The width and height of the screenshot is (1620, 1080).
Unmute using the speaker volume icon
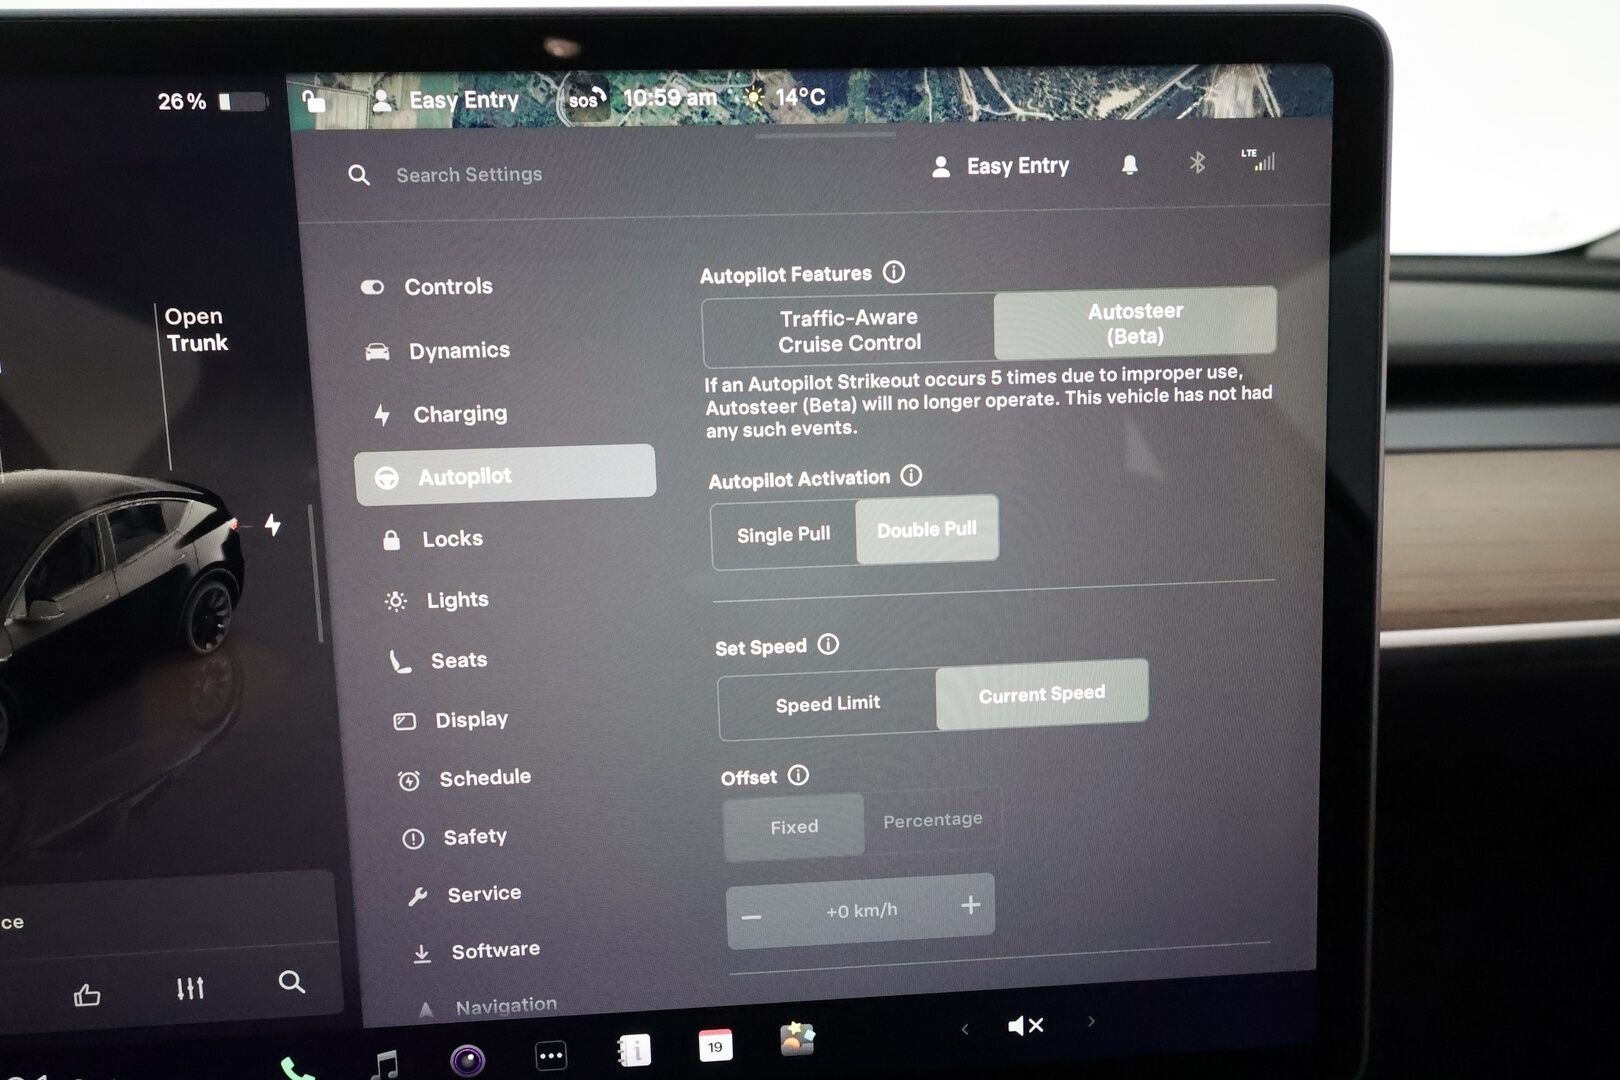pos(1025,1025)
